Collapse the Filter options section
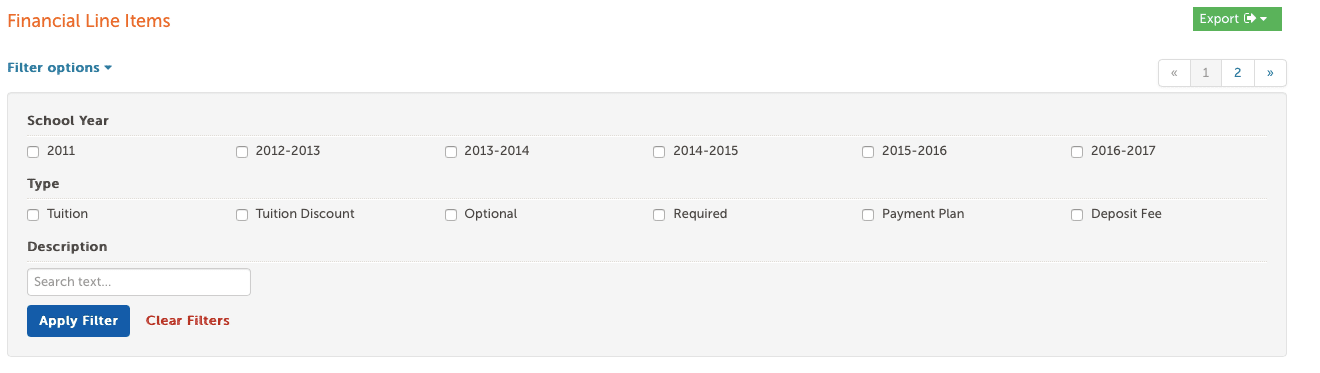 click(59, 68)
